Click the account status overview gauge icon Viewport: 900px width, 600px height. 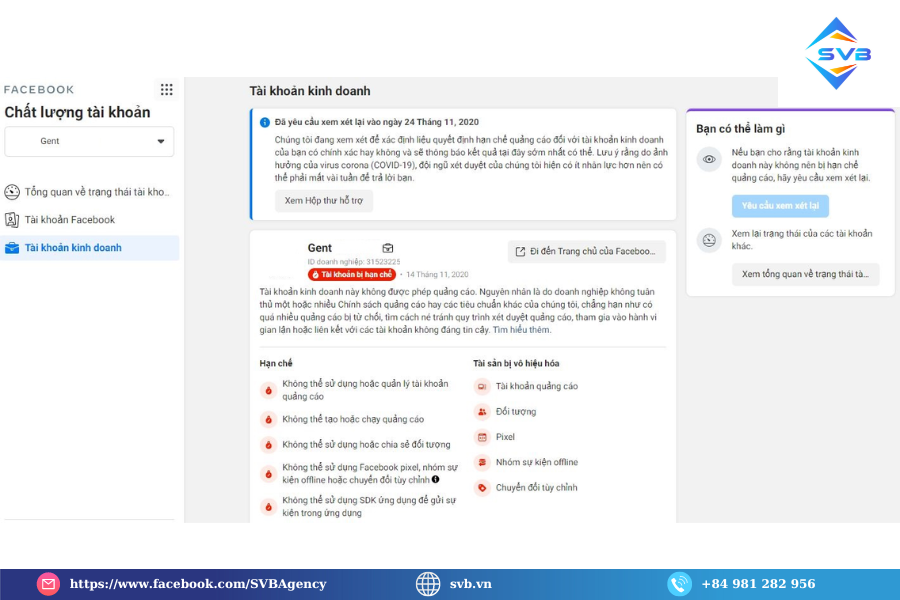coord(12,192)
